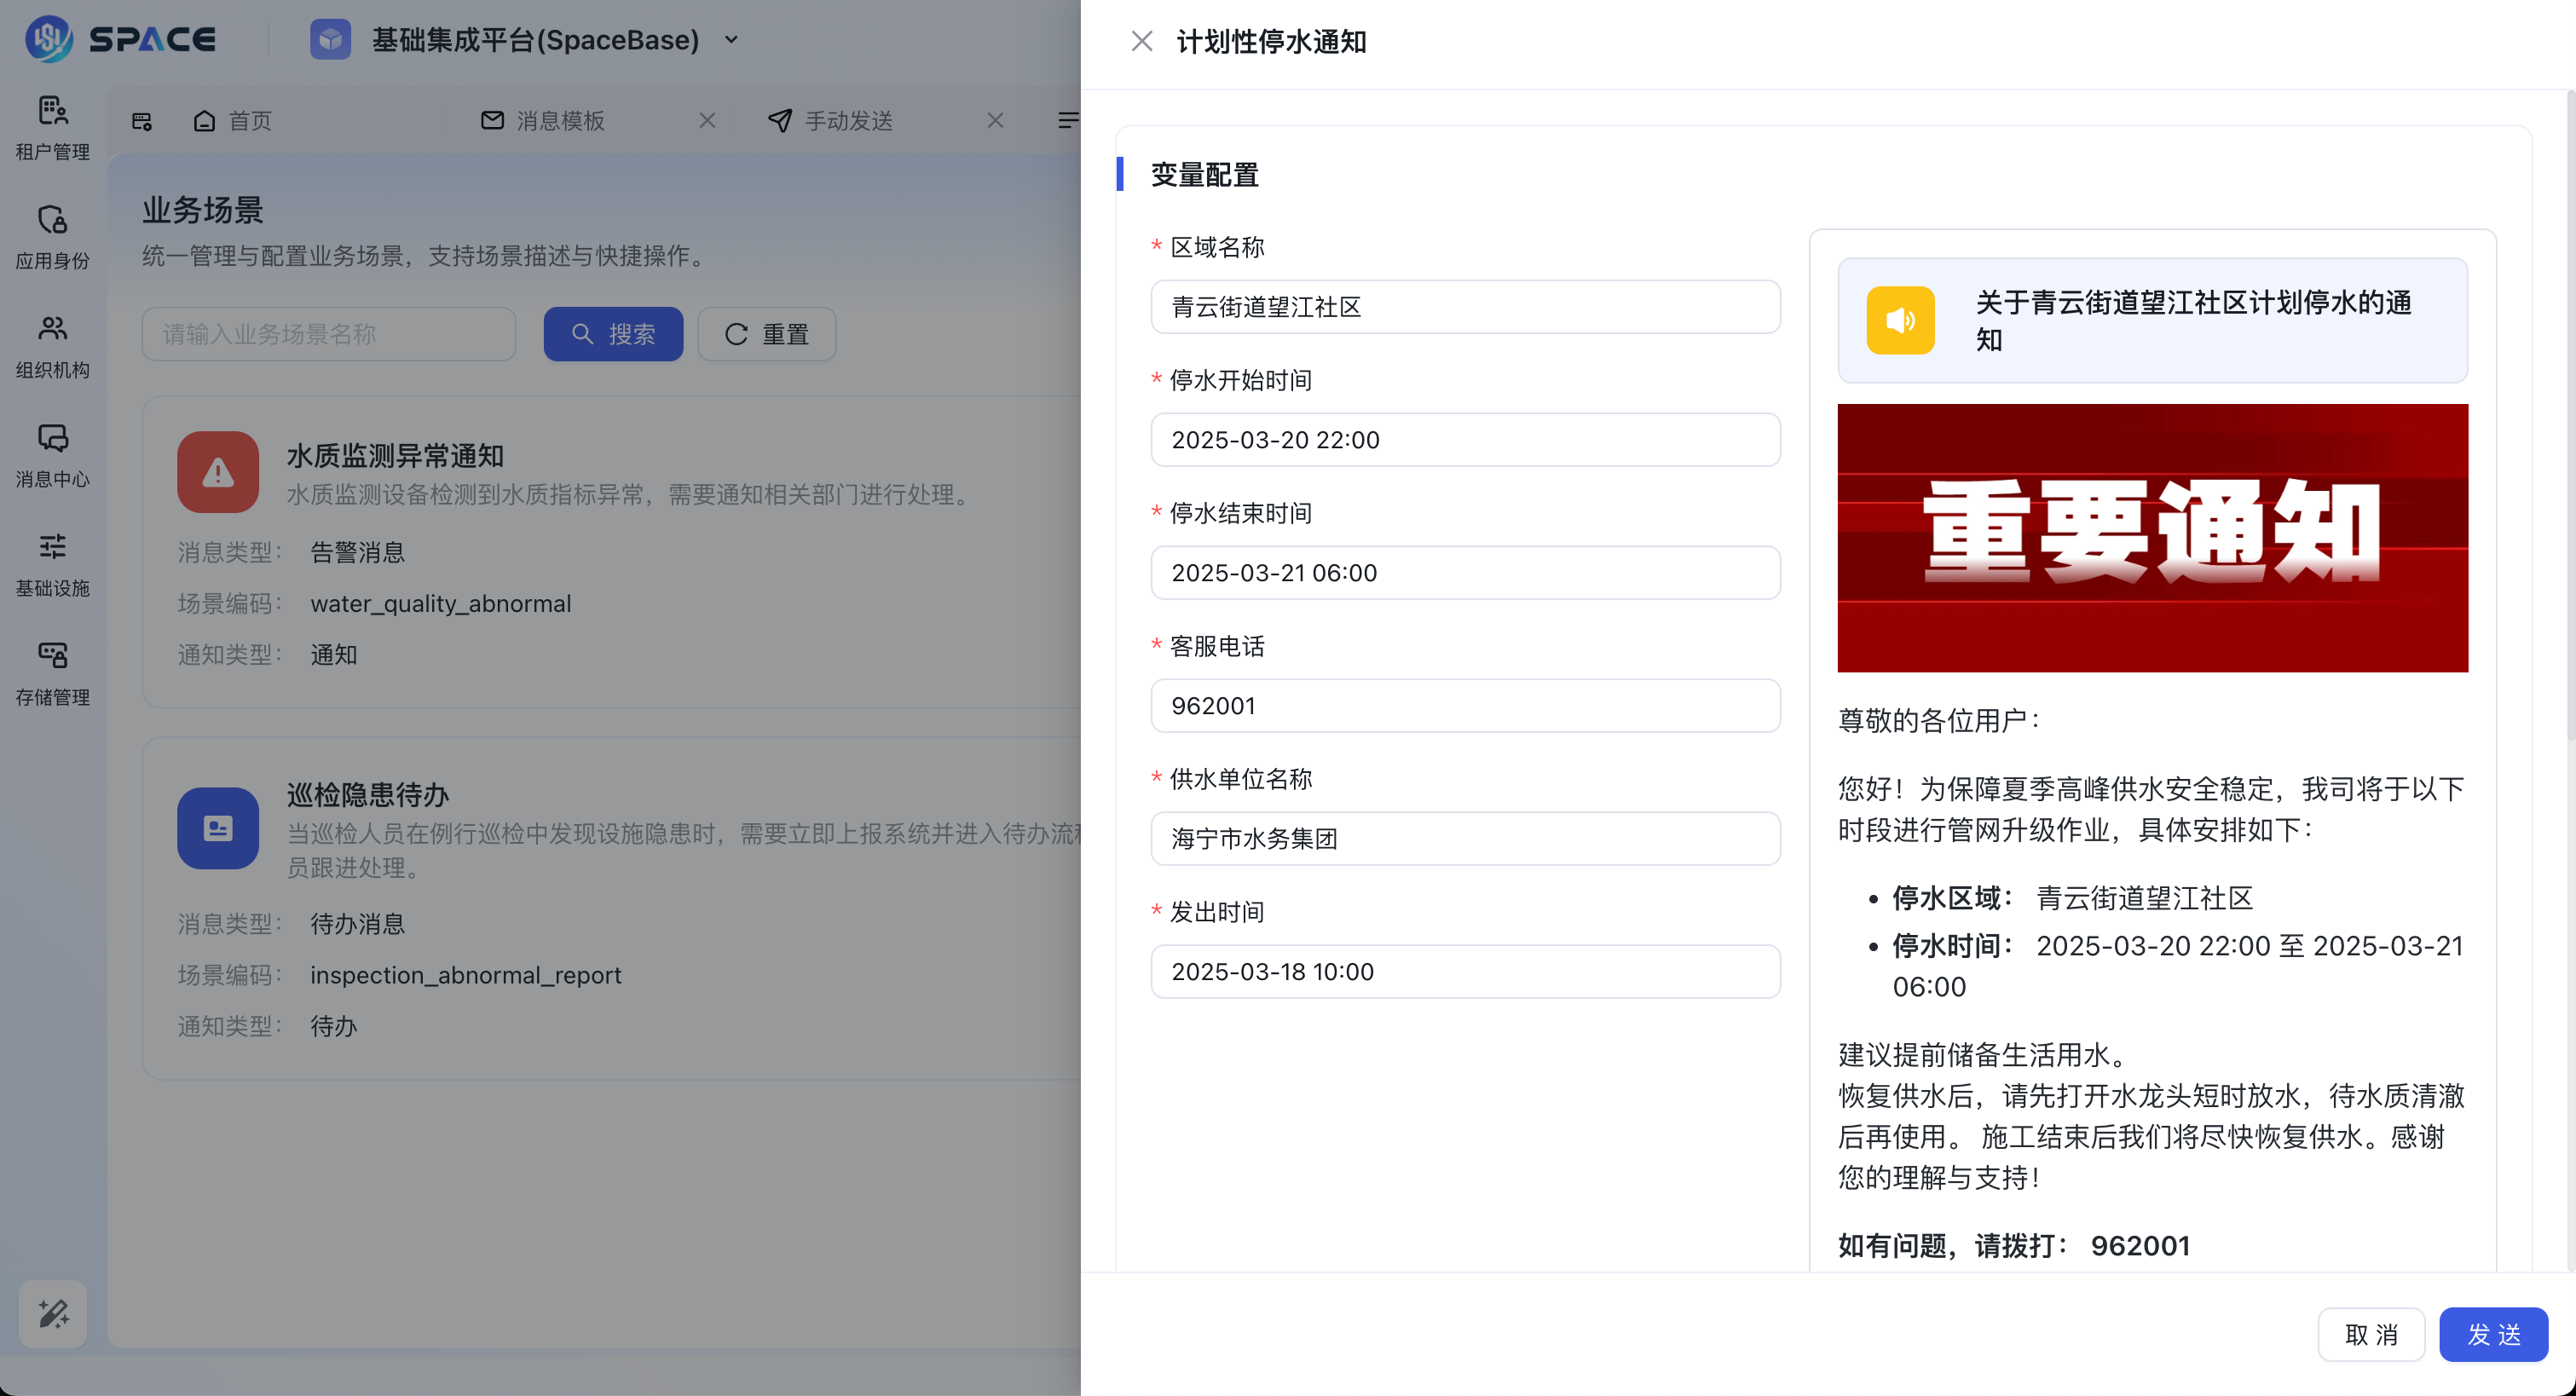Click the 重置 reset button
Viewport: 2576px width, 1396px height.
point(766,334)
